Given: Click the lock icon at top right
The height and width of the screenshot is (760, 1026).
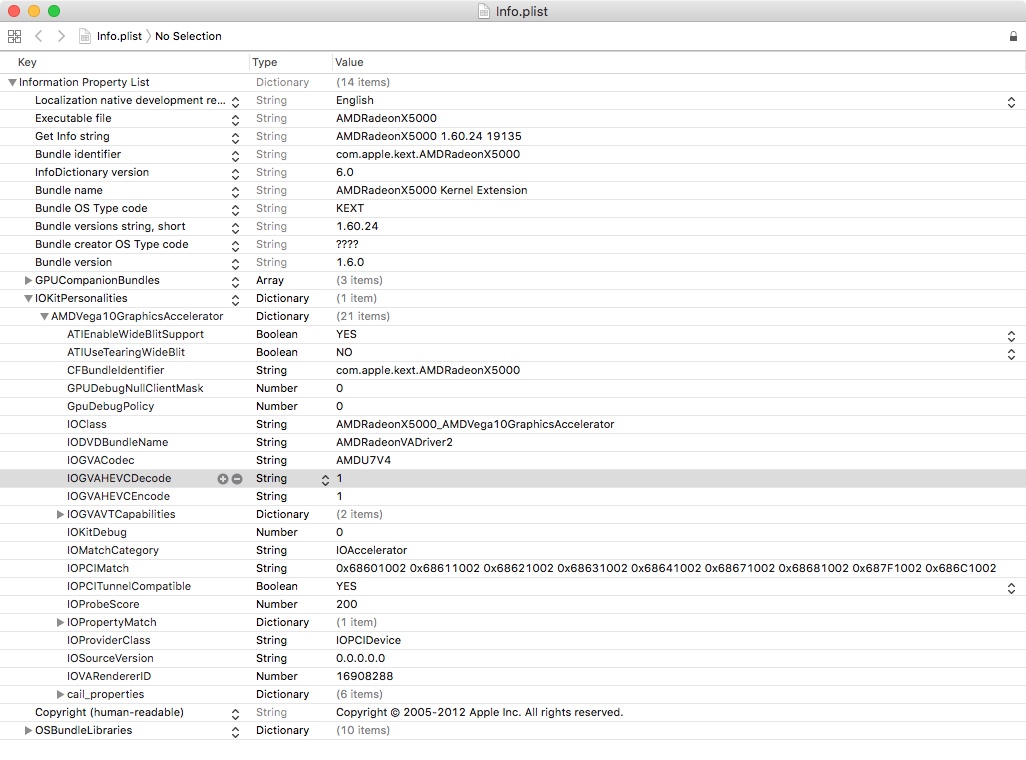Looking at the screenshot, I should point(1013,37).
